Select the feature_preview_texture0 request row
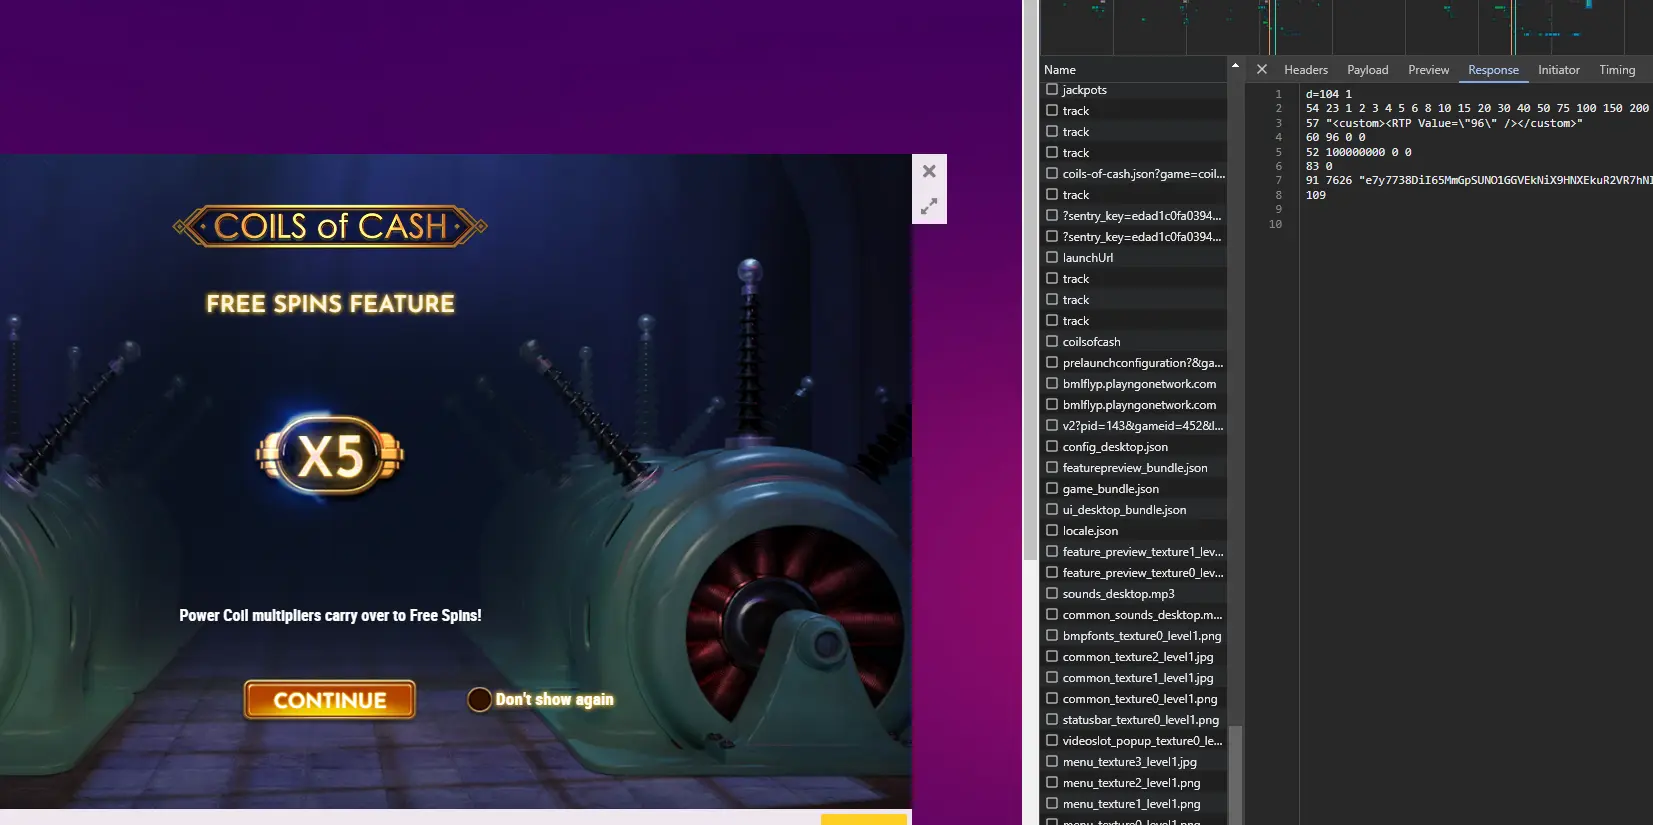The height and width of the screenshot is (825, 1653). (x=1133, y=573)
